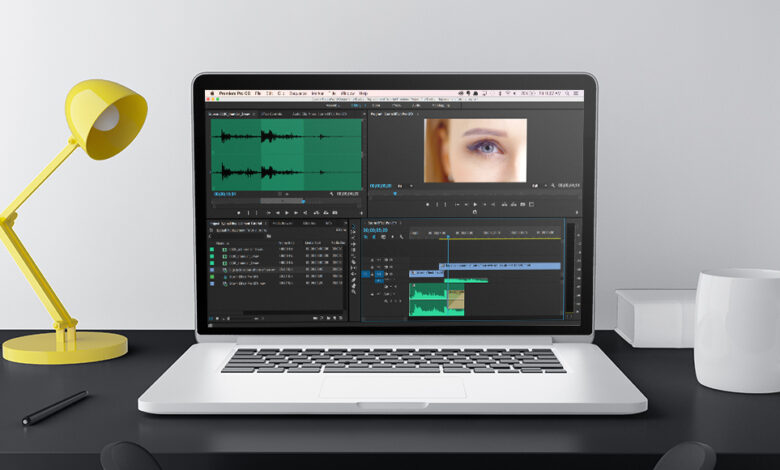
Task: Switch to the Effect Controls tab
Action: click(271, 114)
